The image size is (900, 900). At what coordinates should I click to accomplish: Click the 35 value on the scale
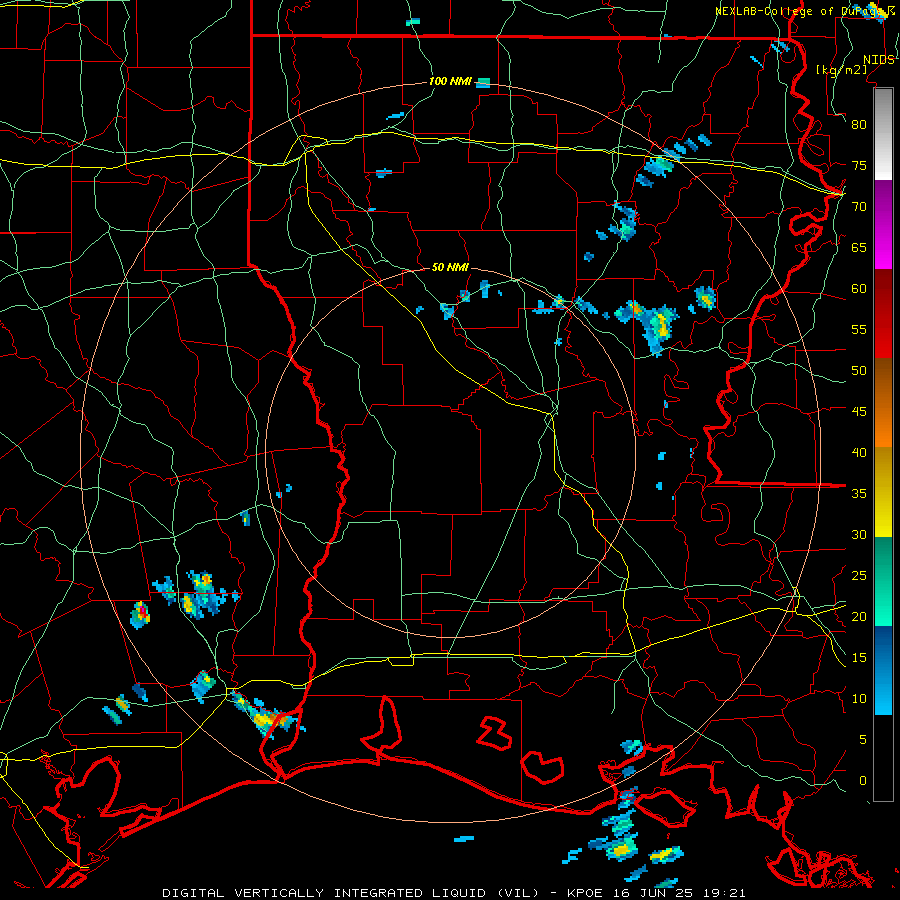tap(859, 494)
